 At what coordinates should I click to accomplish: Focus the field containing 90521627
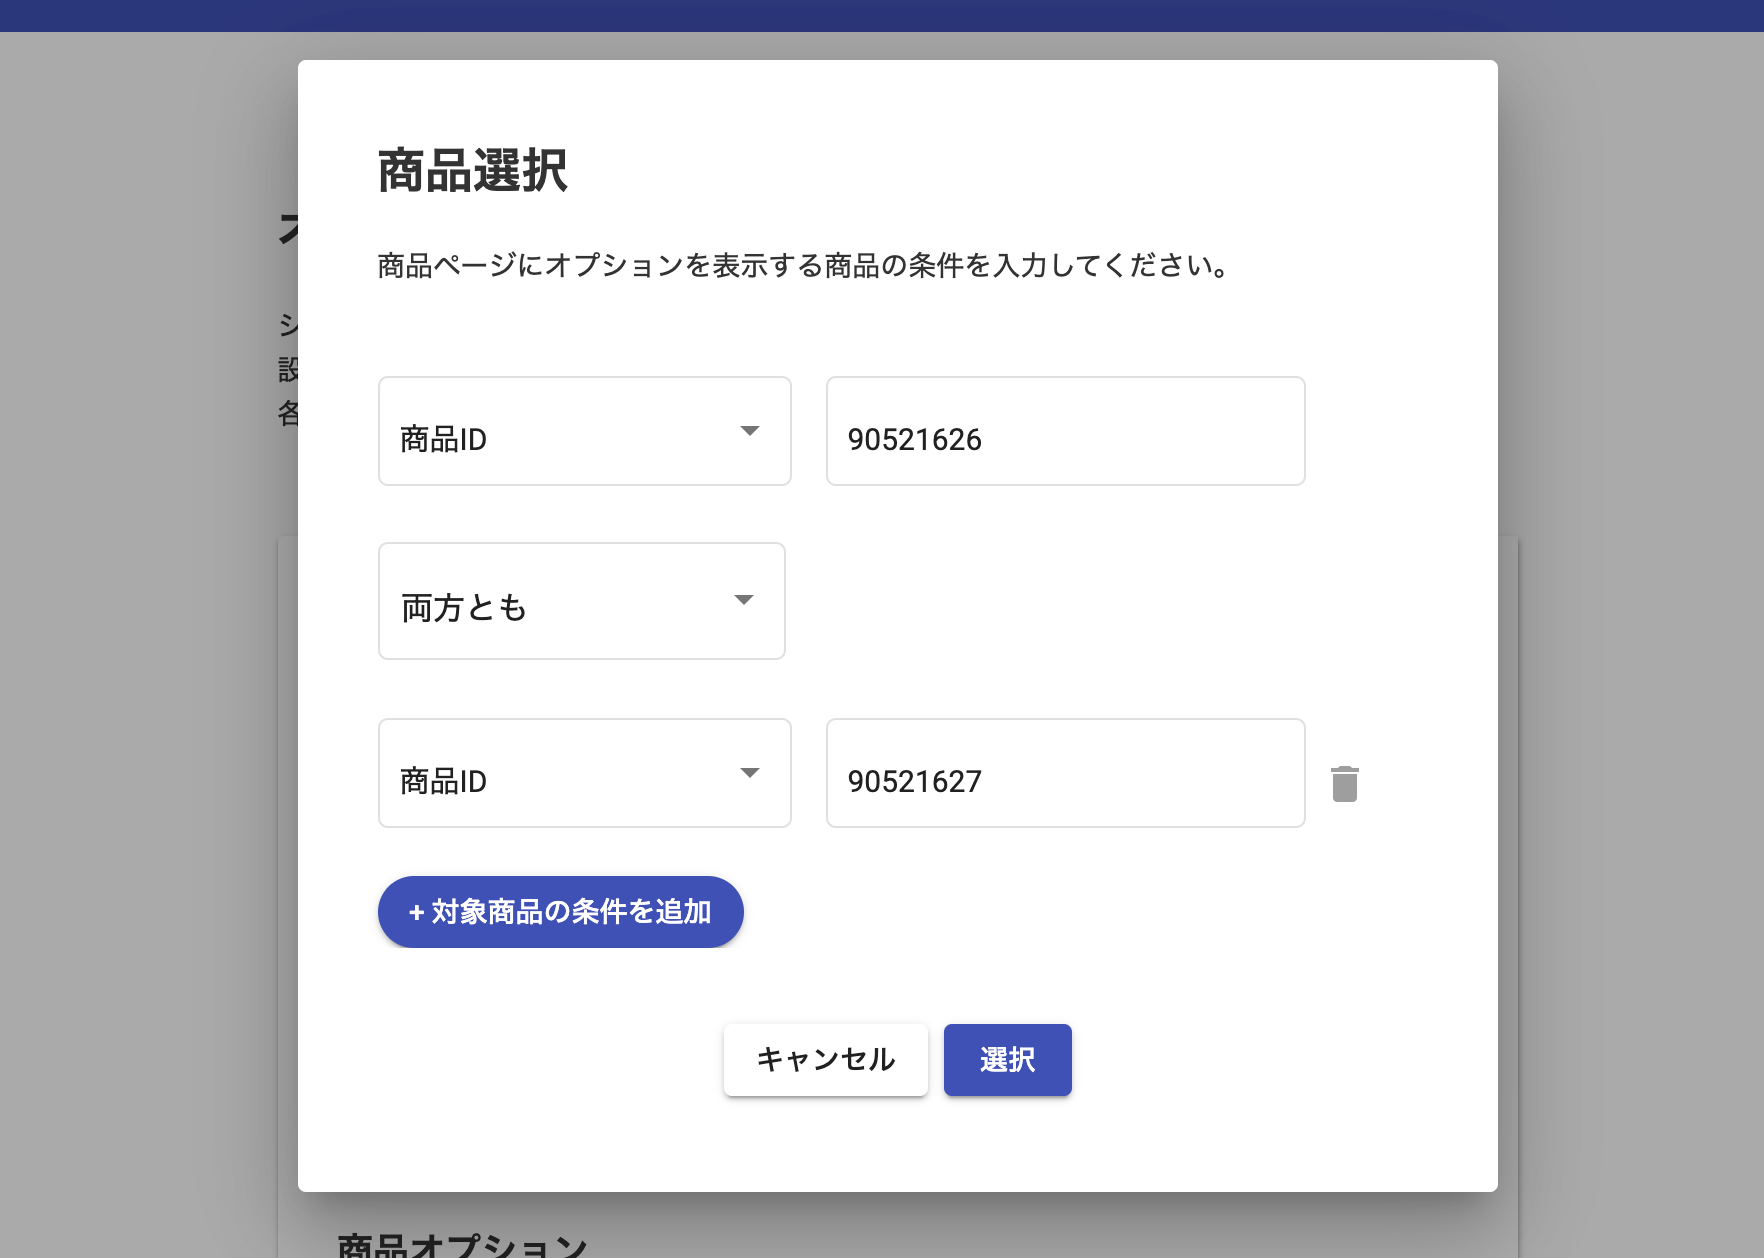[1066, 773]
